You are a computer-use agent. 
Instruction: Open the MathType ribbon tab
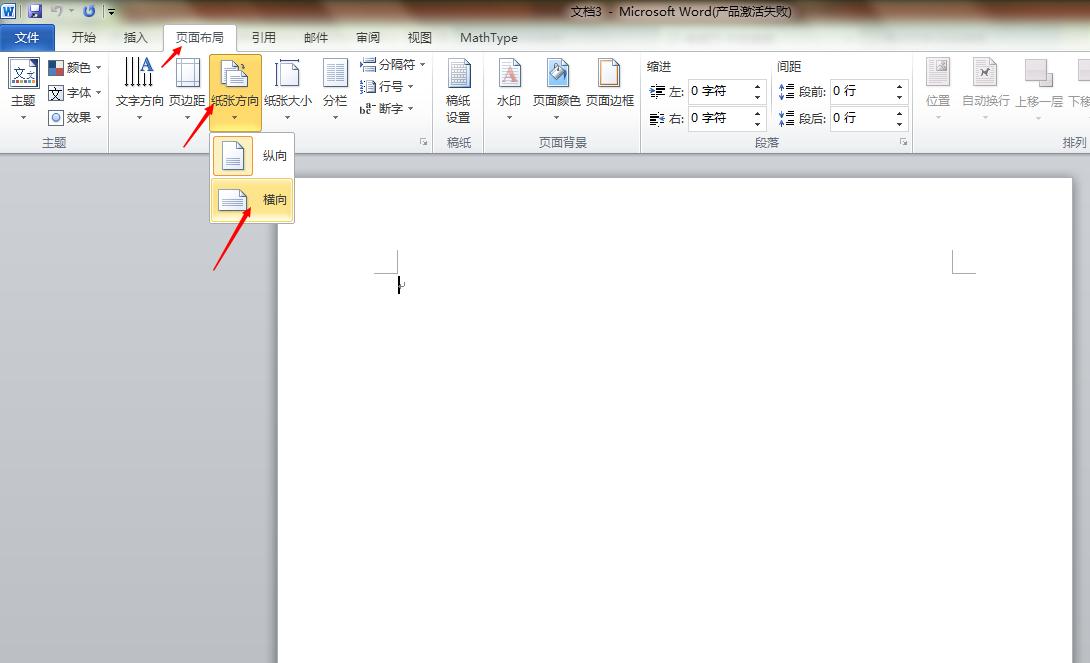(488, 37)
